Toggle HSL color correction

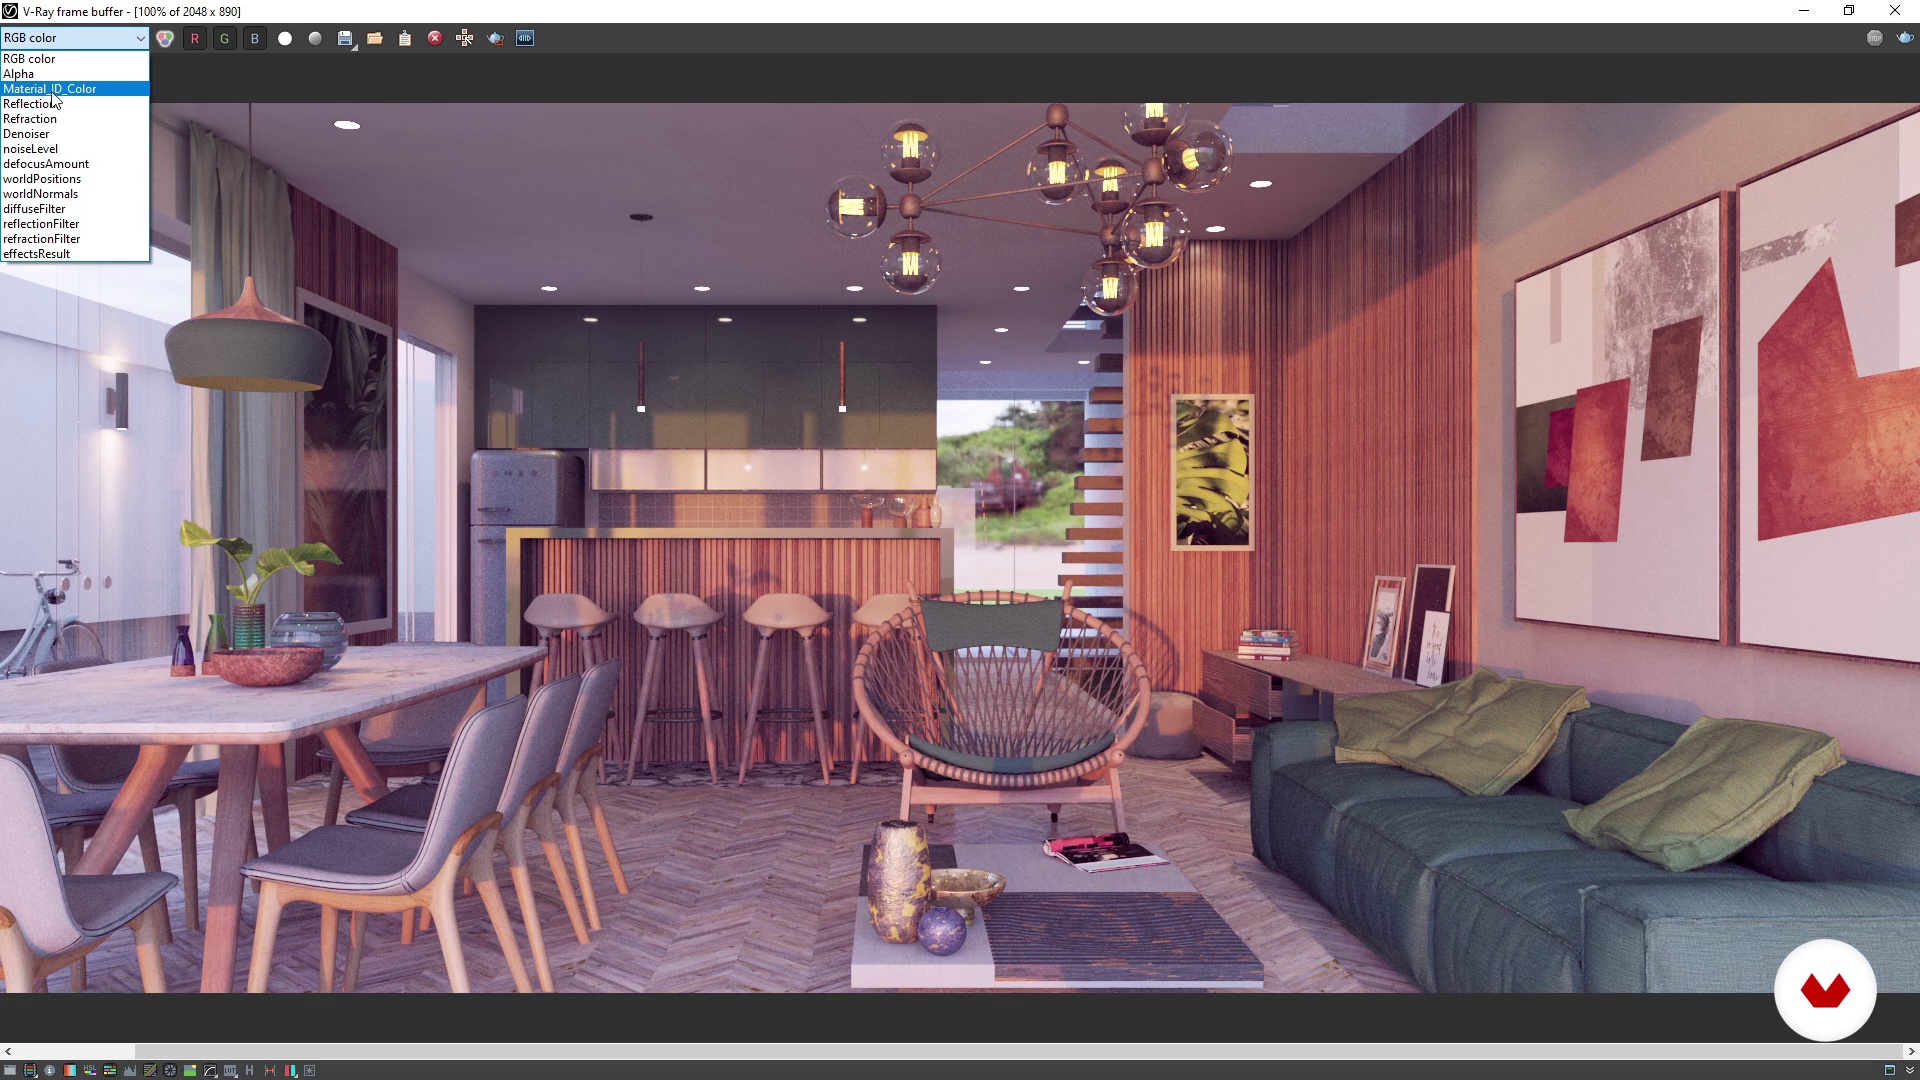pyautogui.click(x=90, y=1070)
